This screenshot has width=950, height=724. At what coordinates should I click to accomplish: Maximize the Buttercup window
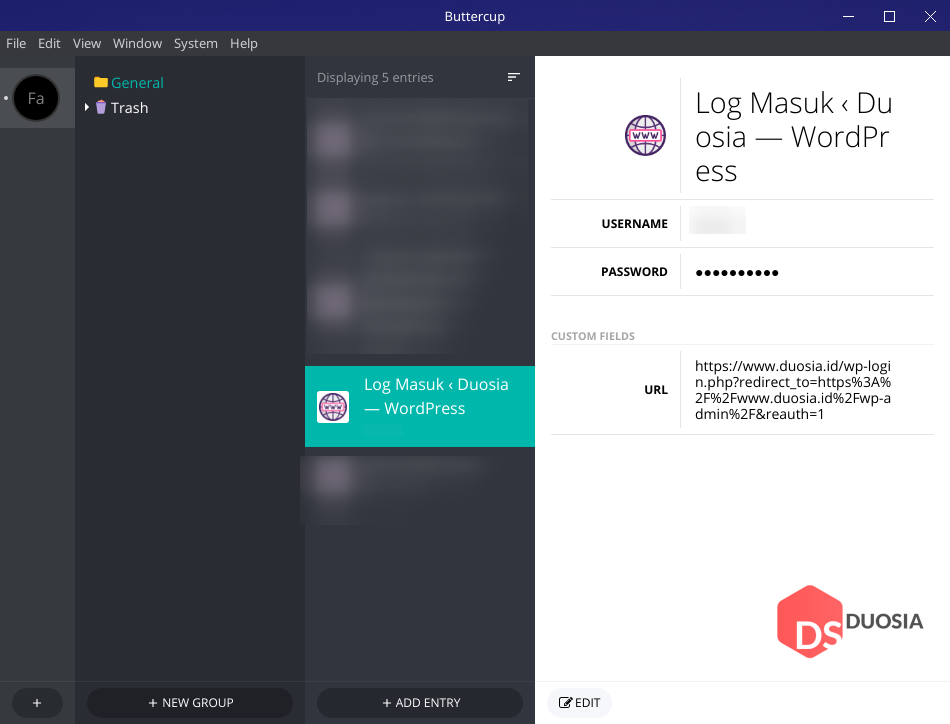[x=889, y=16]
